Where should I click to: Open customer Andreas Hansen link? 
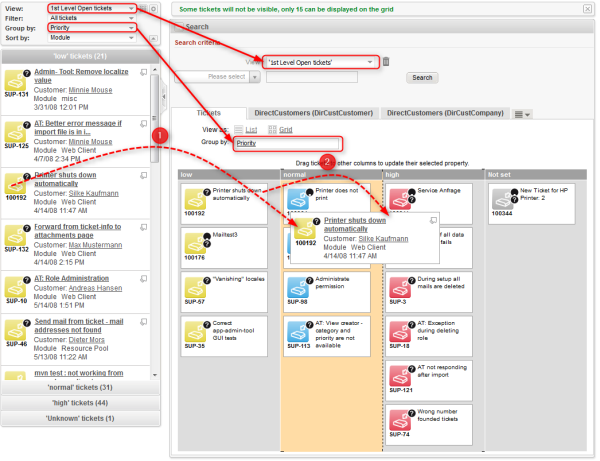(95, 288)
